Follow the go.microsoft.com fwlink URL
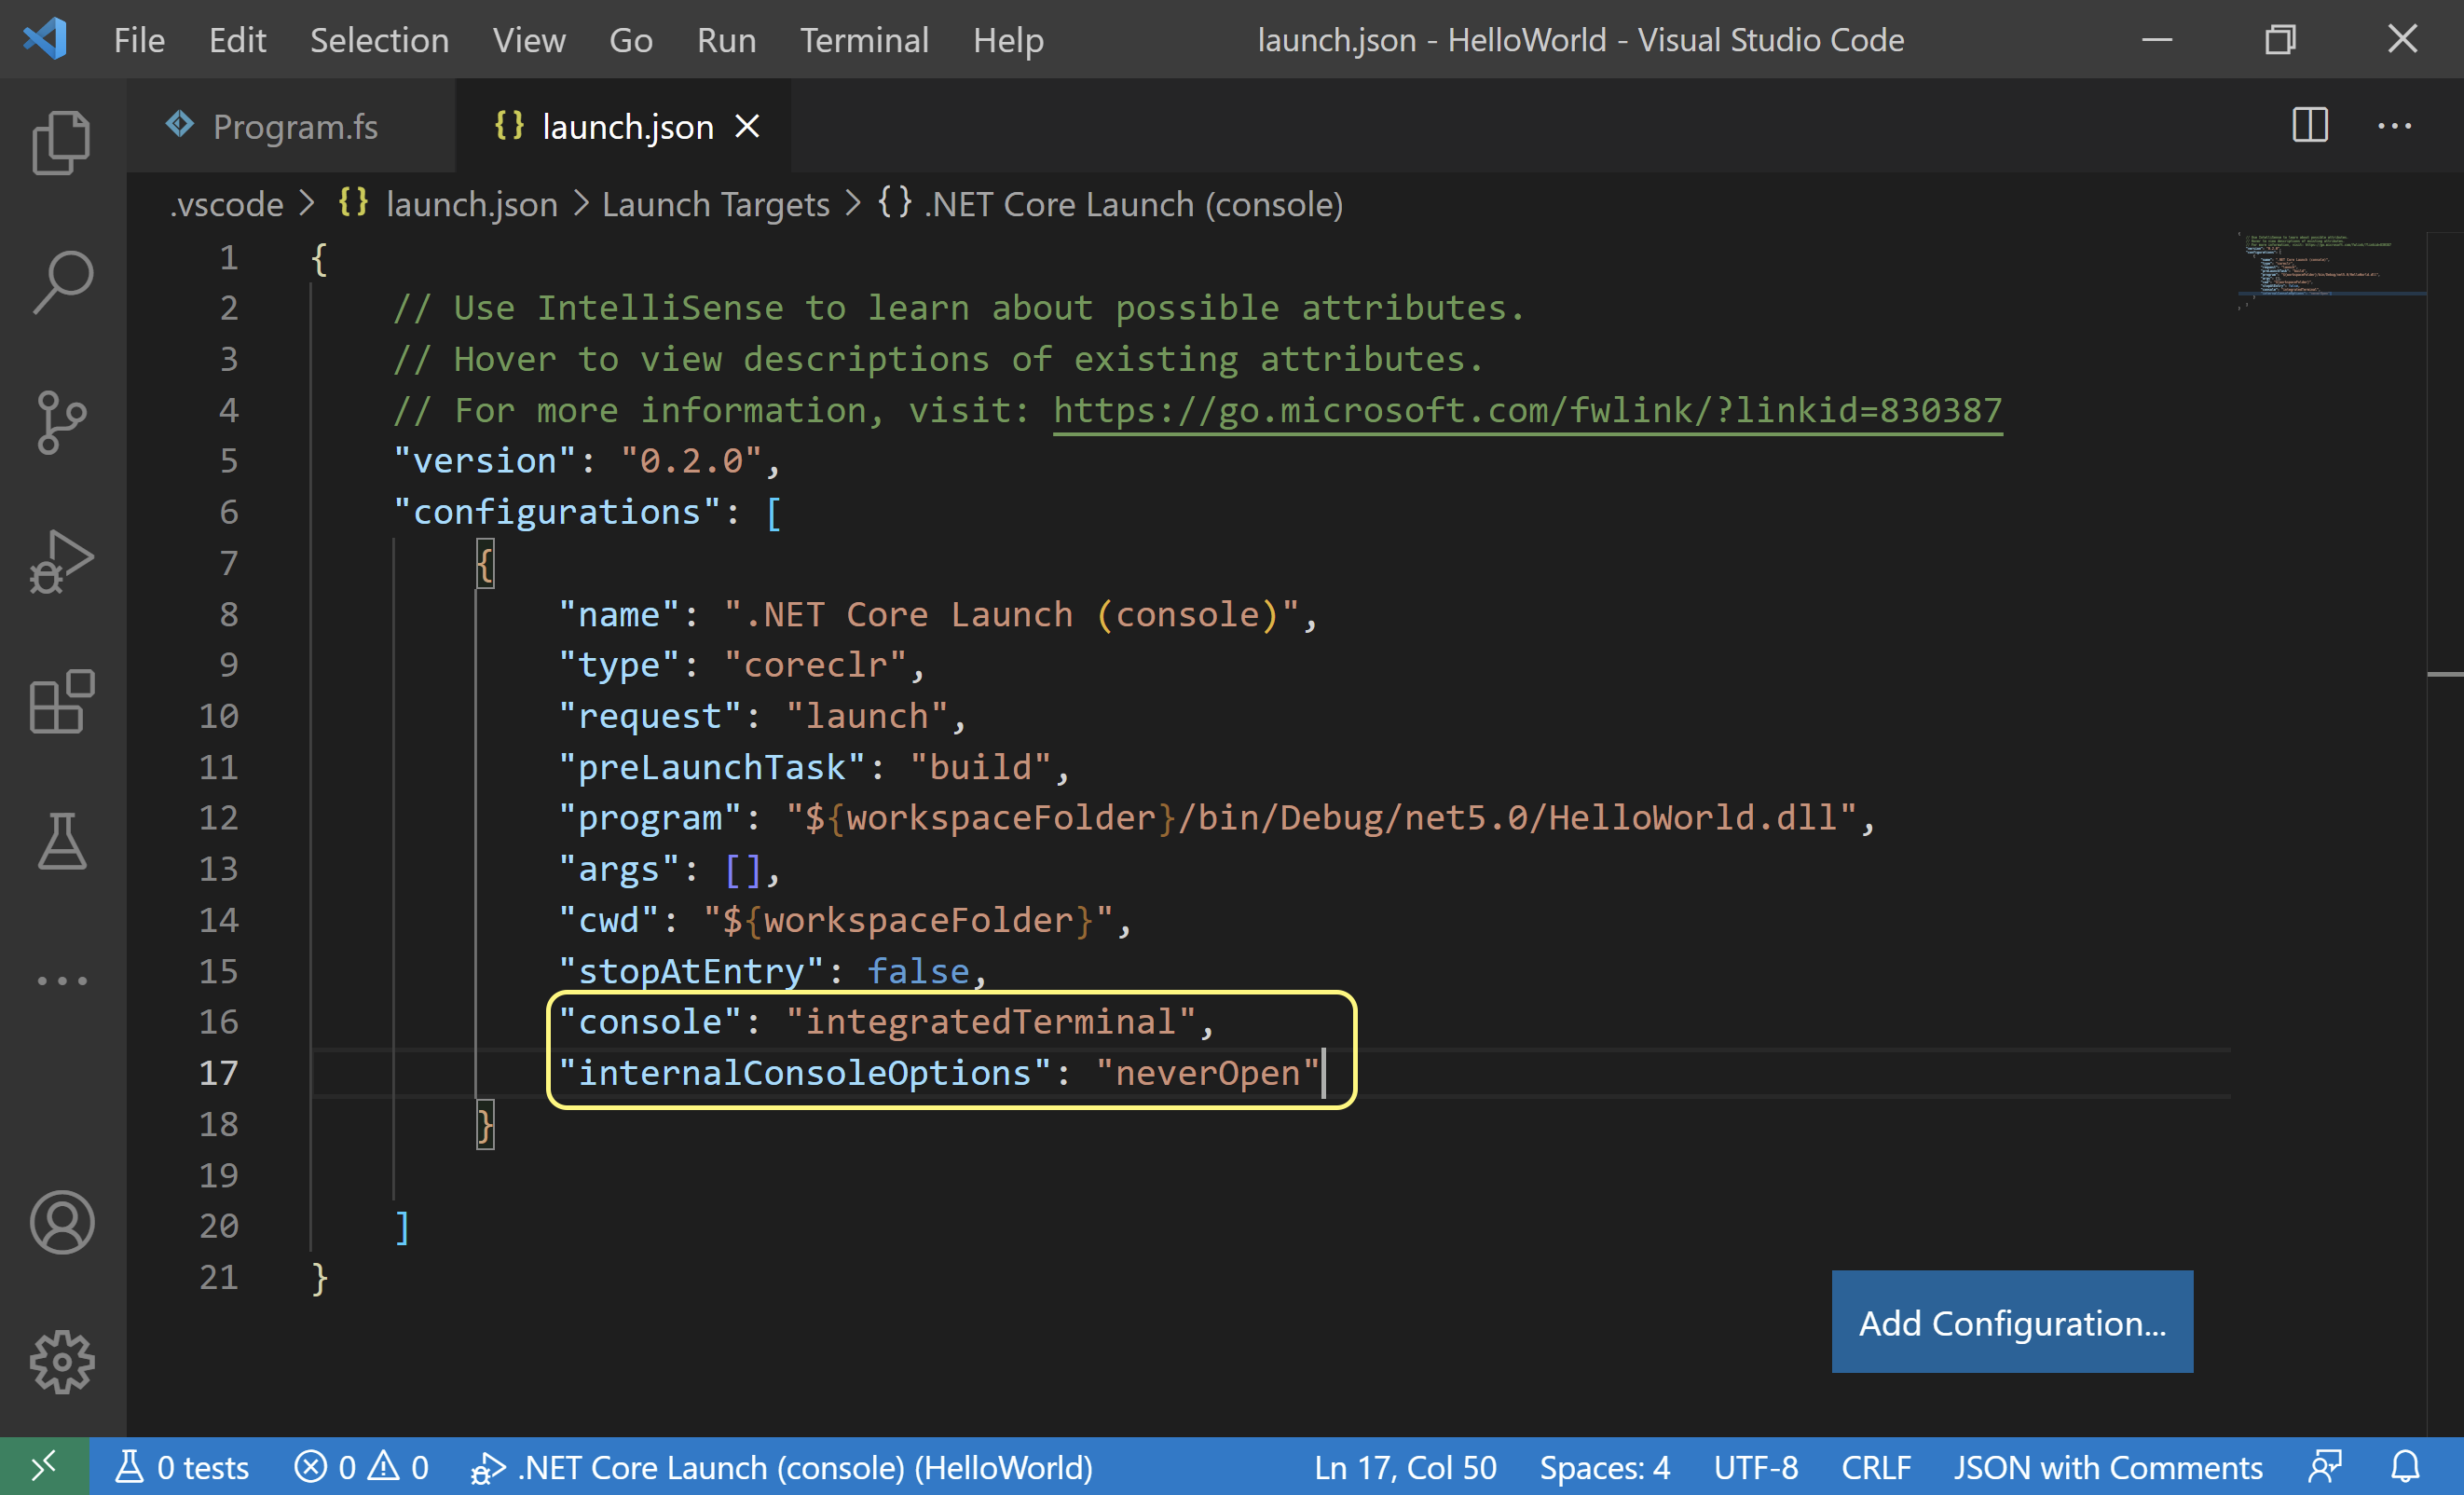 1526,410
